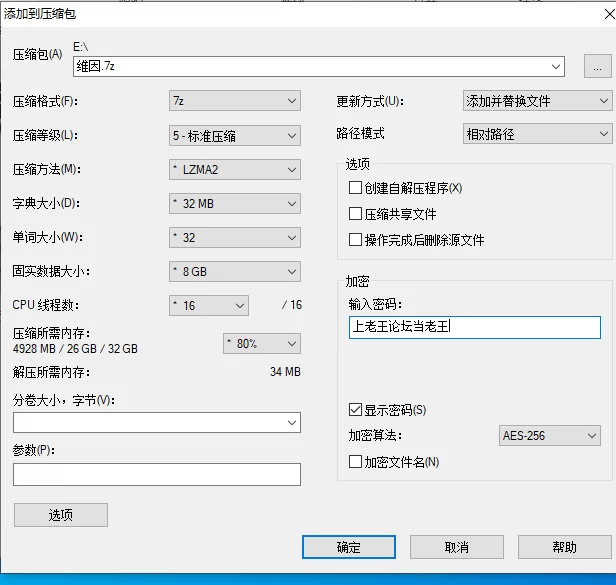Click the browse "..." button for archive path
Viewport: 616px width, 585px height.
(598, 66)
